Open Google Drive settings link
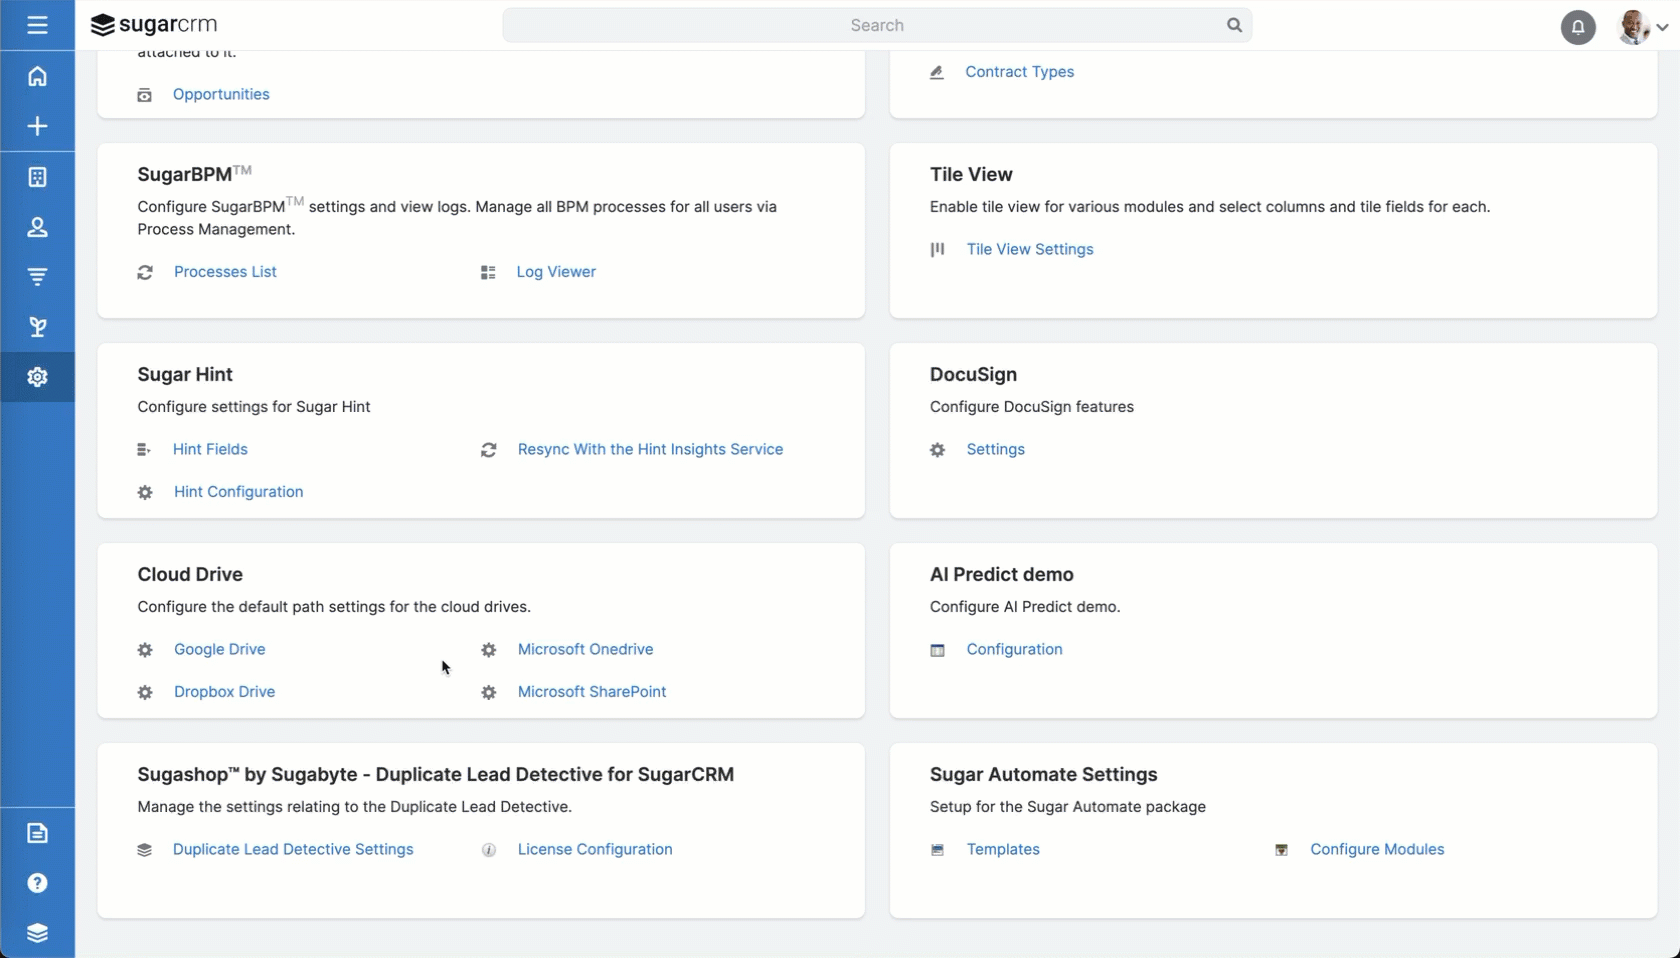 219,649
